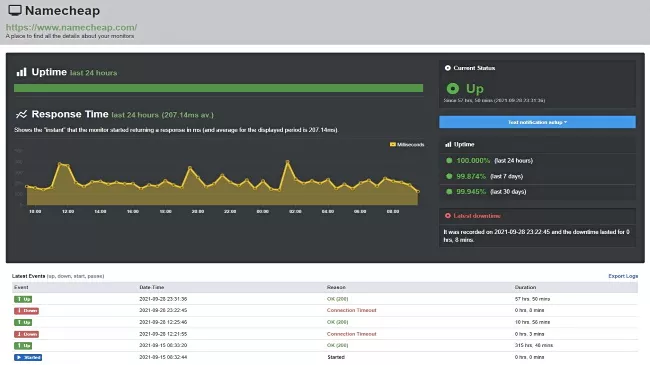The height and width of the screenshot is (365, 650).
Task: Open the Test notification setup dropdown
Action: [x=537, y=122]
